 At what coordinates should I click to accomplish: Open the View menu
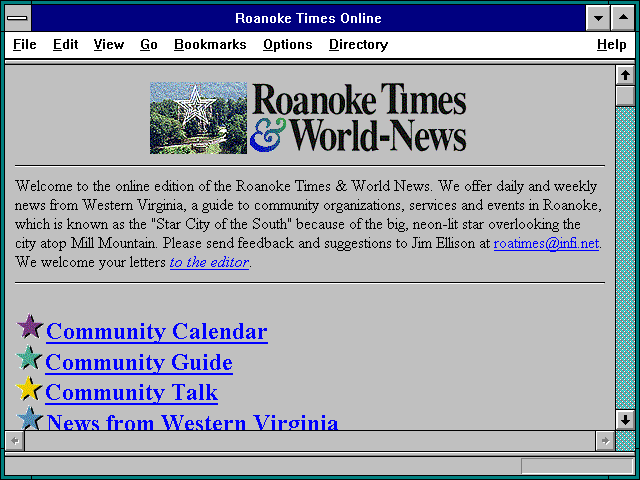[x=109, y=44]
